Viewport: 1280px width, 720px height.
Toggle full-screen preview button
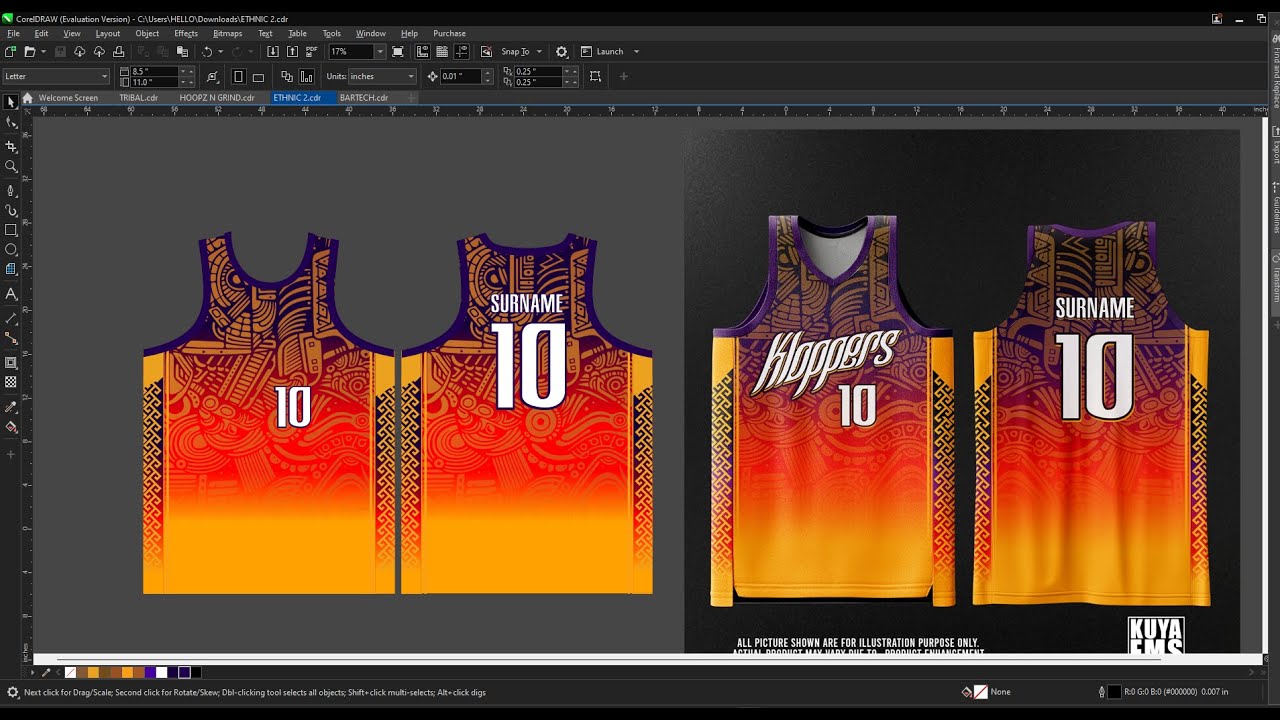[x=398, y=51]
